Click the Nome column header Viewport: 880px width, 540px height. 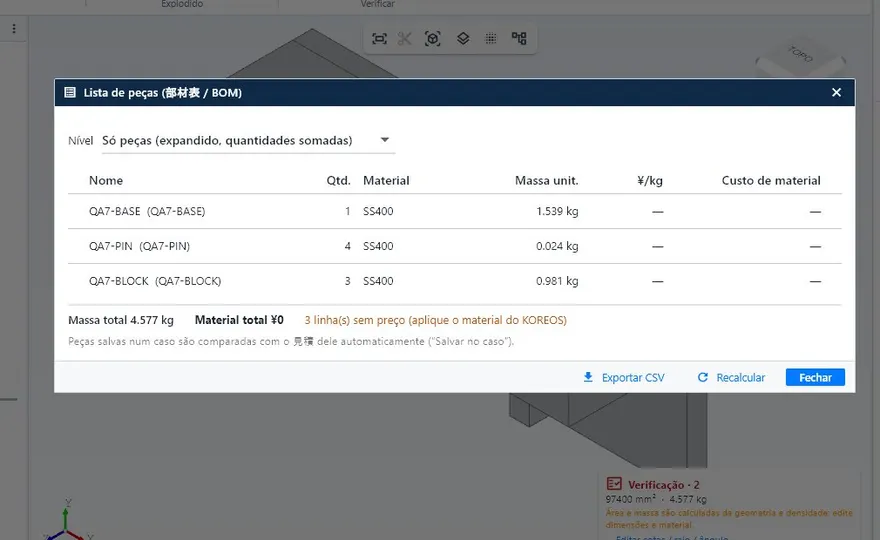(x=106, y=180)
